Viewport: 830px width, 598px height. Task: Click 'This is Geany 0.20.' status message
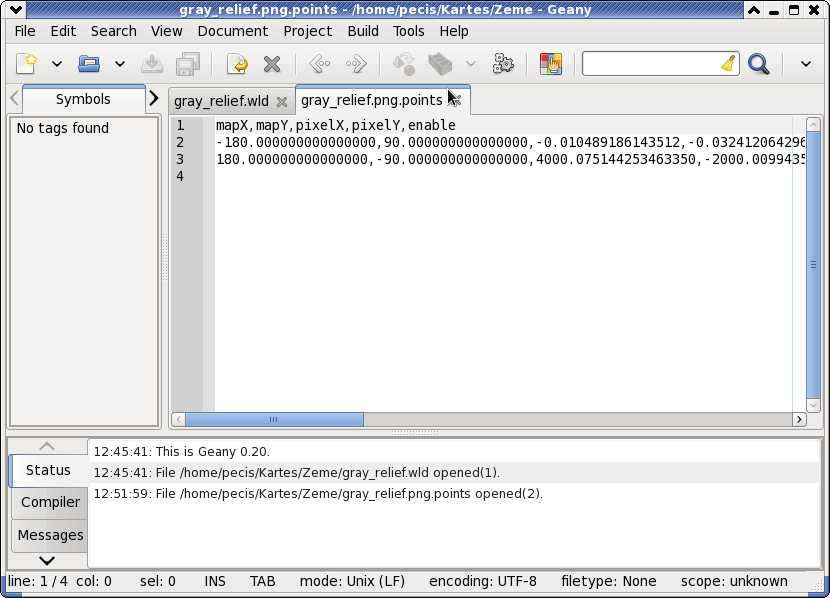182,451
